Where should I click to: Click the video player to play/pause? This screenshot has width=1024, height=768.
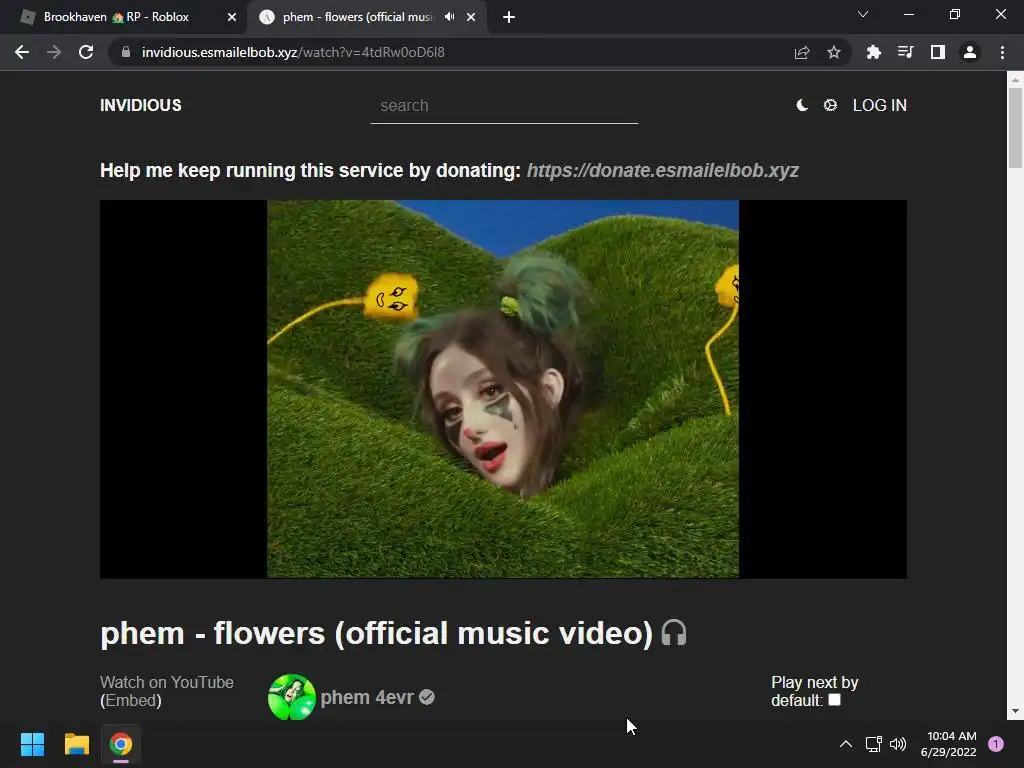(x=503, y=389)
